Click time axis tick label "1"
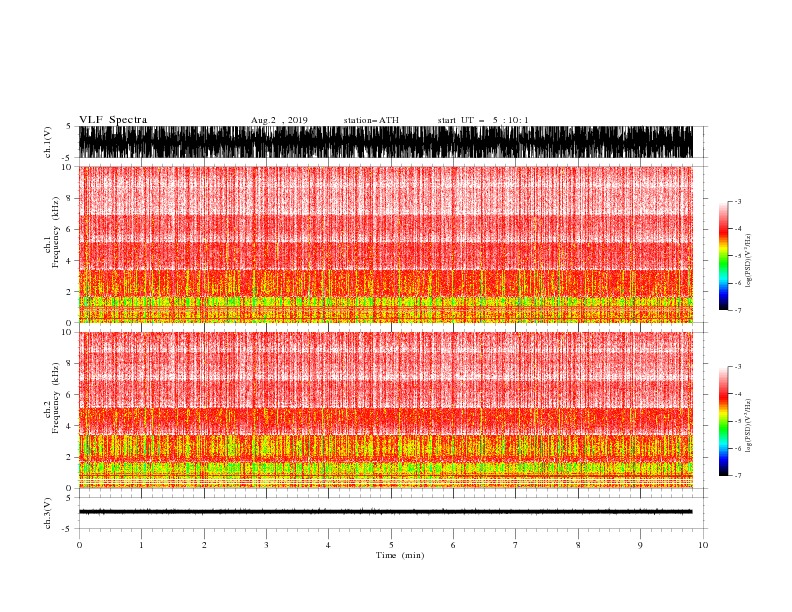 [141, 545]
